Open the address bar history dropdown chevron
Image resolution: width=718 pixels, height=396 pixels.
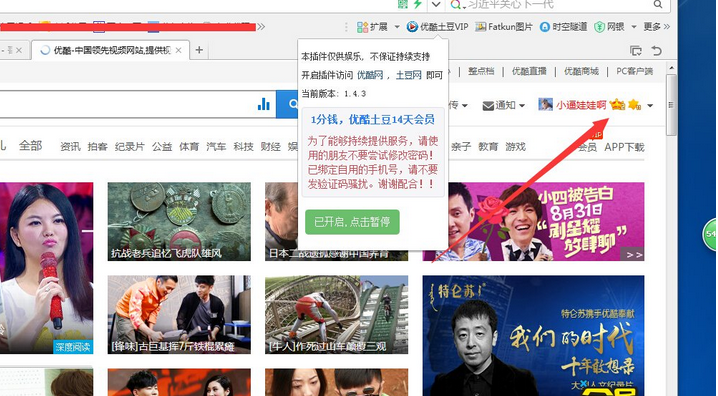(x=436, y=4)
